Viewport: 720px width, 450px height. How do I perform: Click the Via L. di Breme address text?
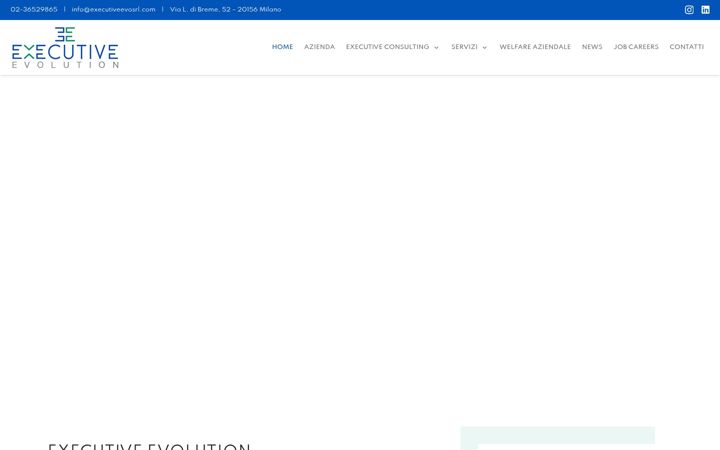pos(225,9)
